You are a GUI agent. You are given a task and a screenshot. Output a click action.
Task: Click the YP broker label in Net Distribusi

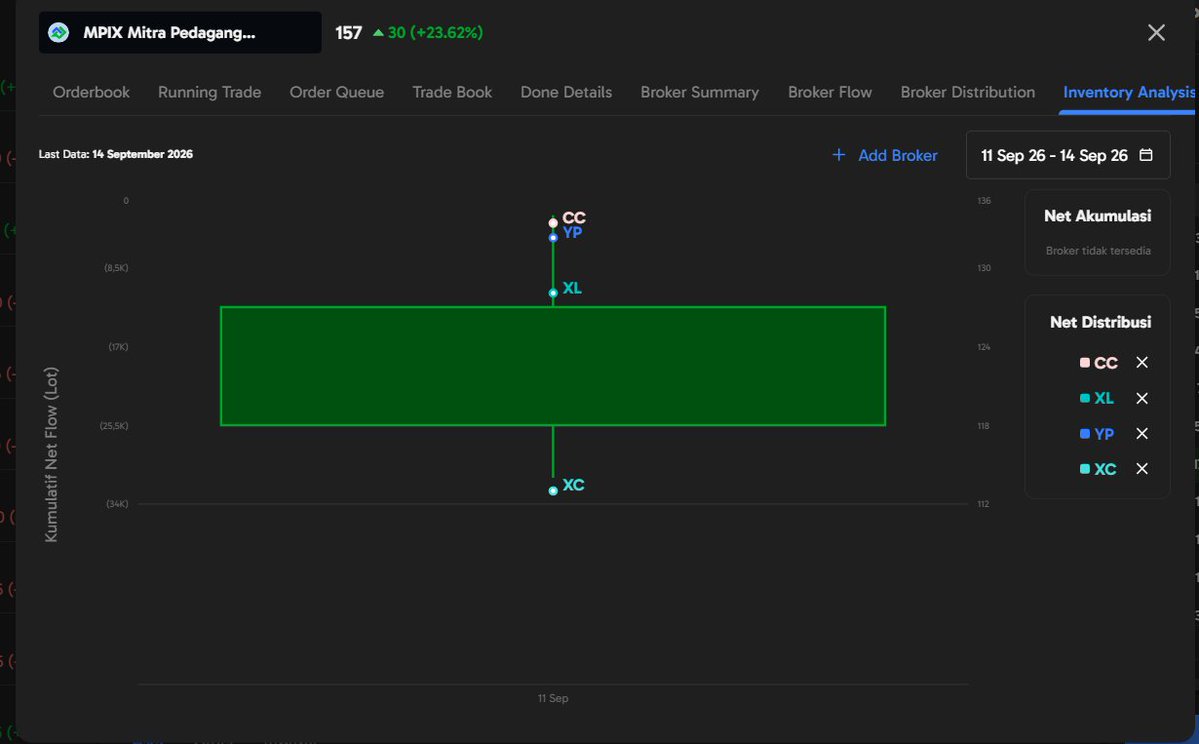[1104, 434]
